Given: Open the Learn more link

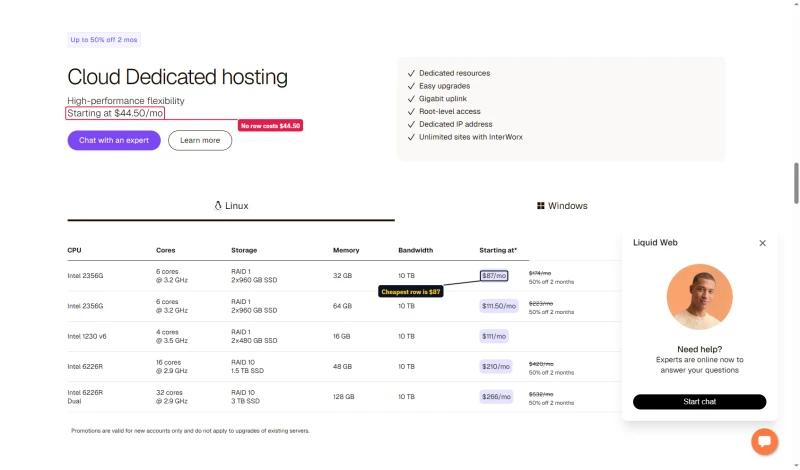Looking at the screenshot, I should click(200, 140).
